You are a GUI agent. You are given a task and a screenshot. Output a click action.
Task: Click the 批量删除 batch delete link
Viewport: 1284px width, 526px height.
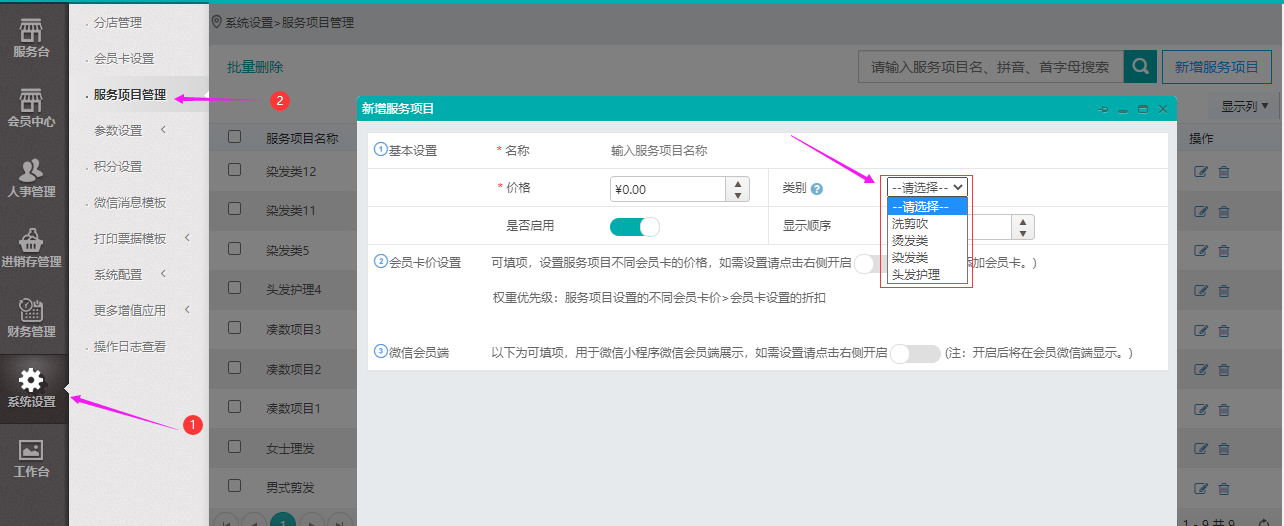[255, 68]
